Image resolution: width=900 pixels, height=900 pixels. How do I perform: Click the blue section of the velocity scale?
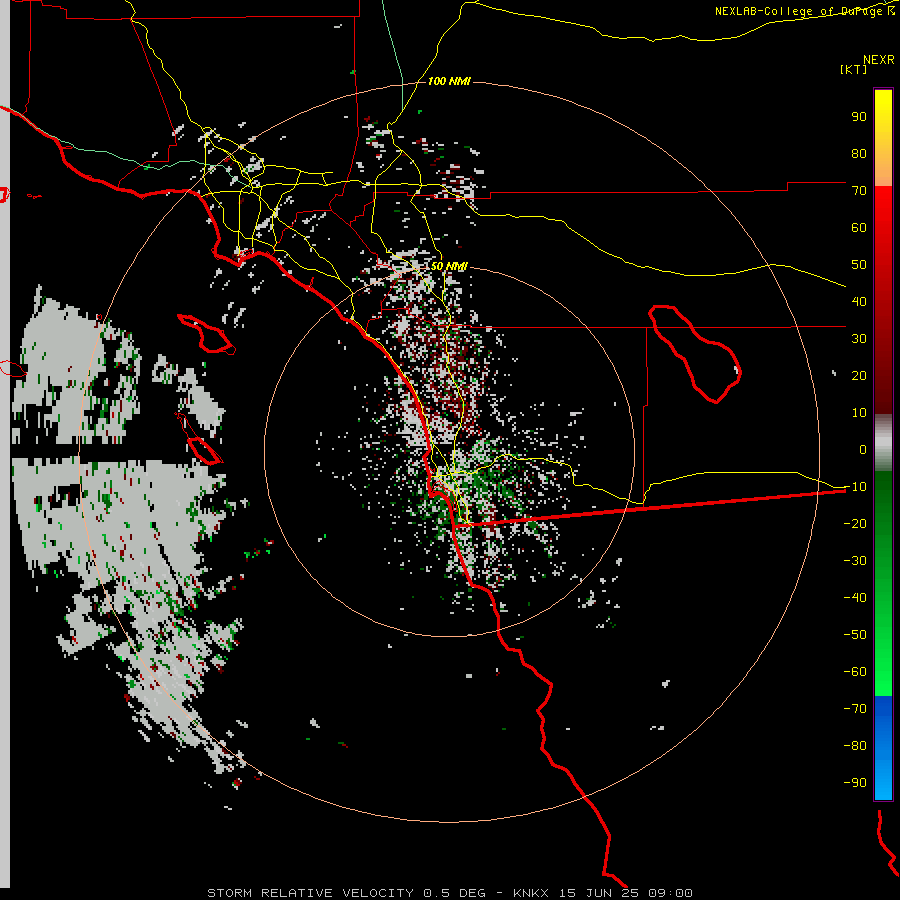[x=883, y=747]
